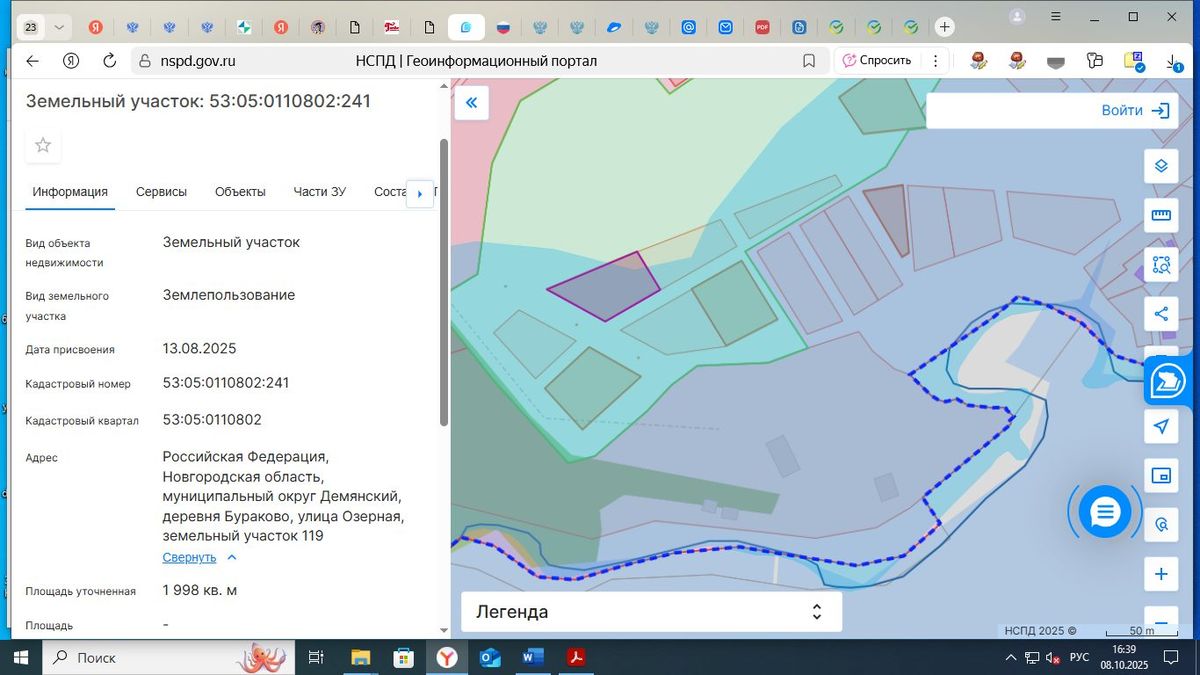Click the blue map-assistant side tab icon
1200x675 pixels.
[x=1168, y=380]
